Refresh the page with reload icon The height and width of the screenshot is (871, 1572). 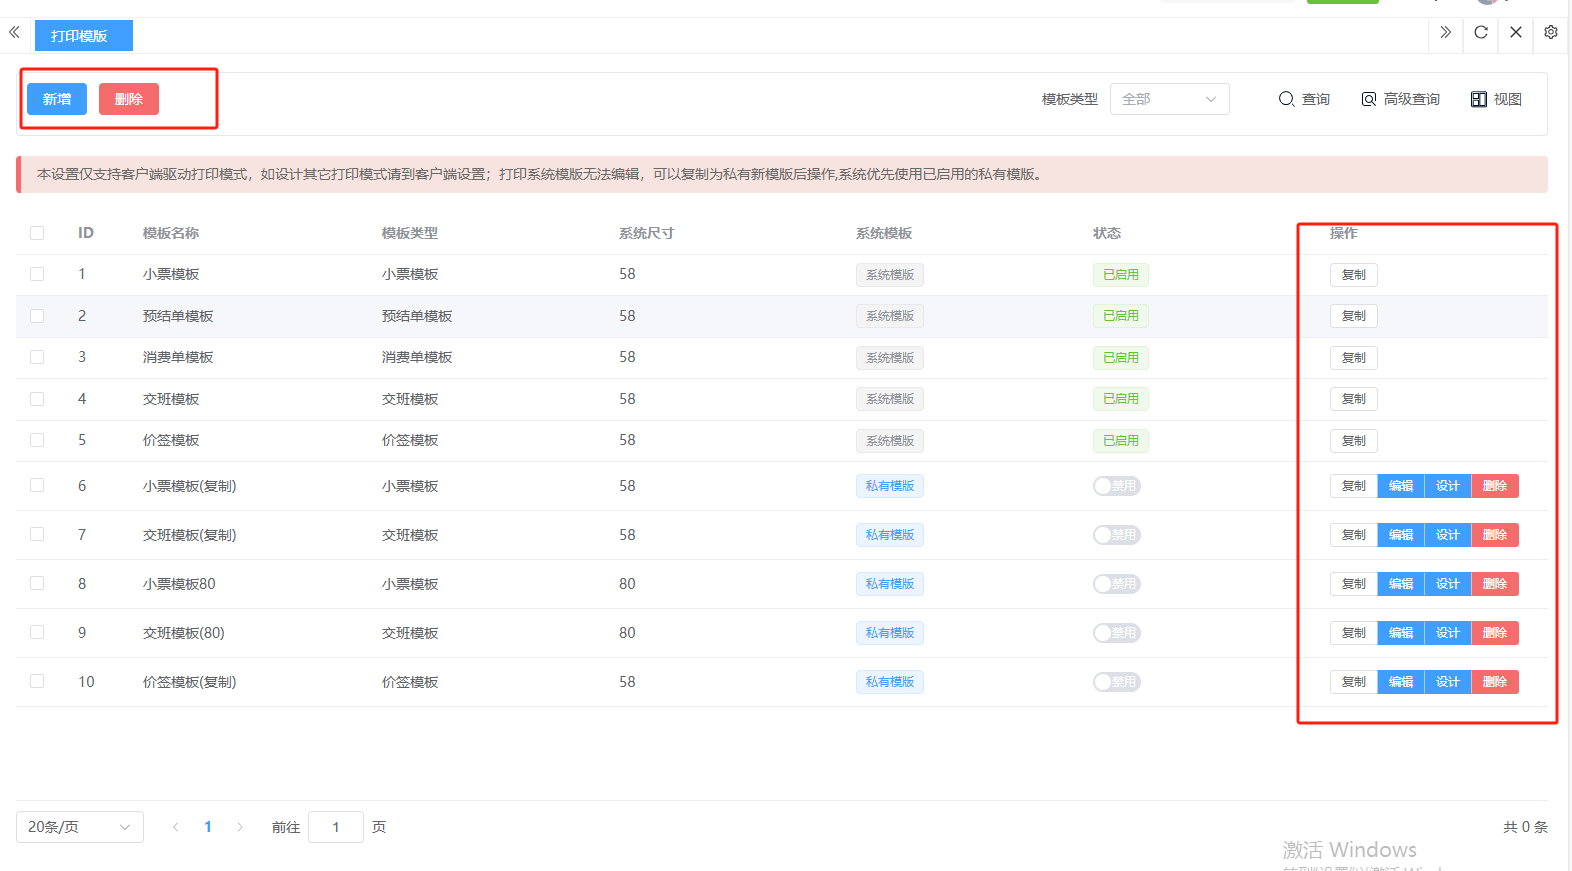click(x=1481, y=33)
